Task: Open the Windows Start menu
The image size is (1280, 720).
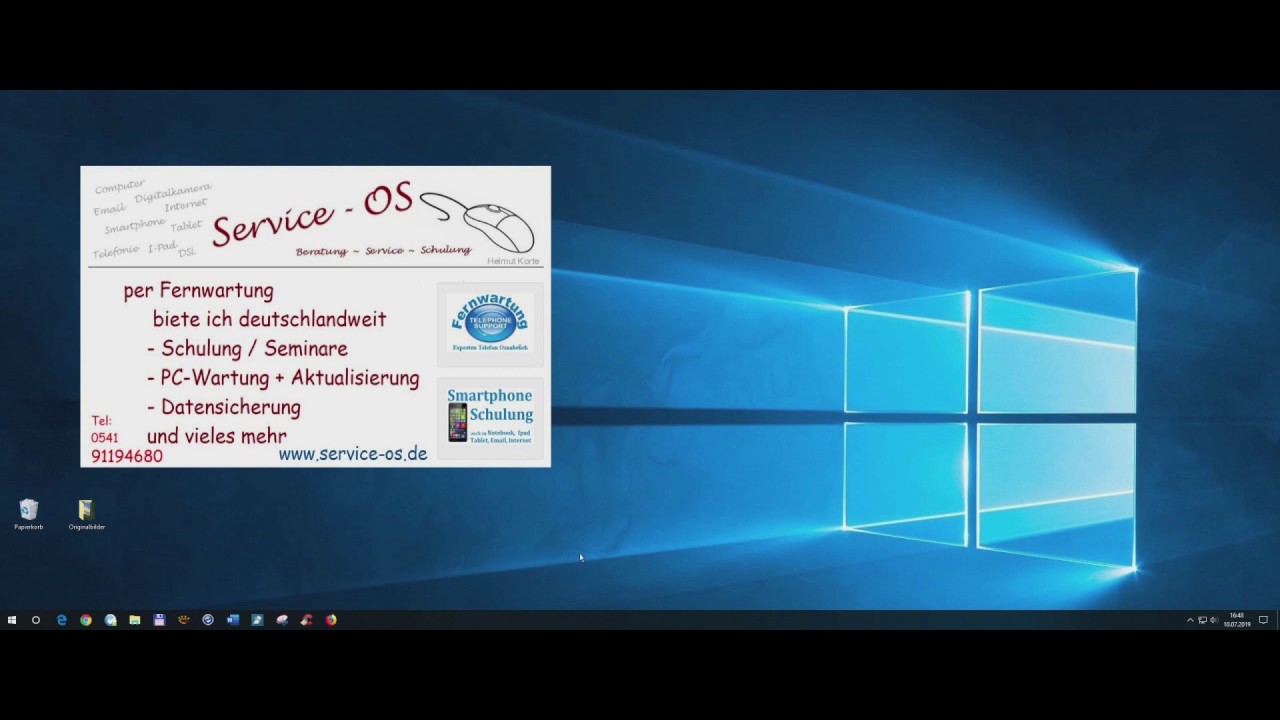Action: 12,620
